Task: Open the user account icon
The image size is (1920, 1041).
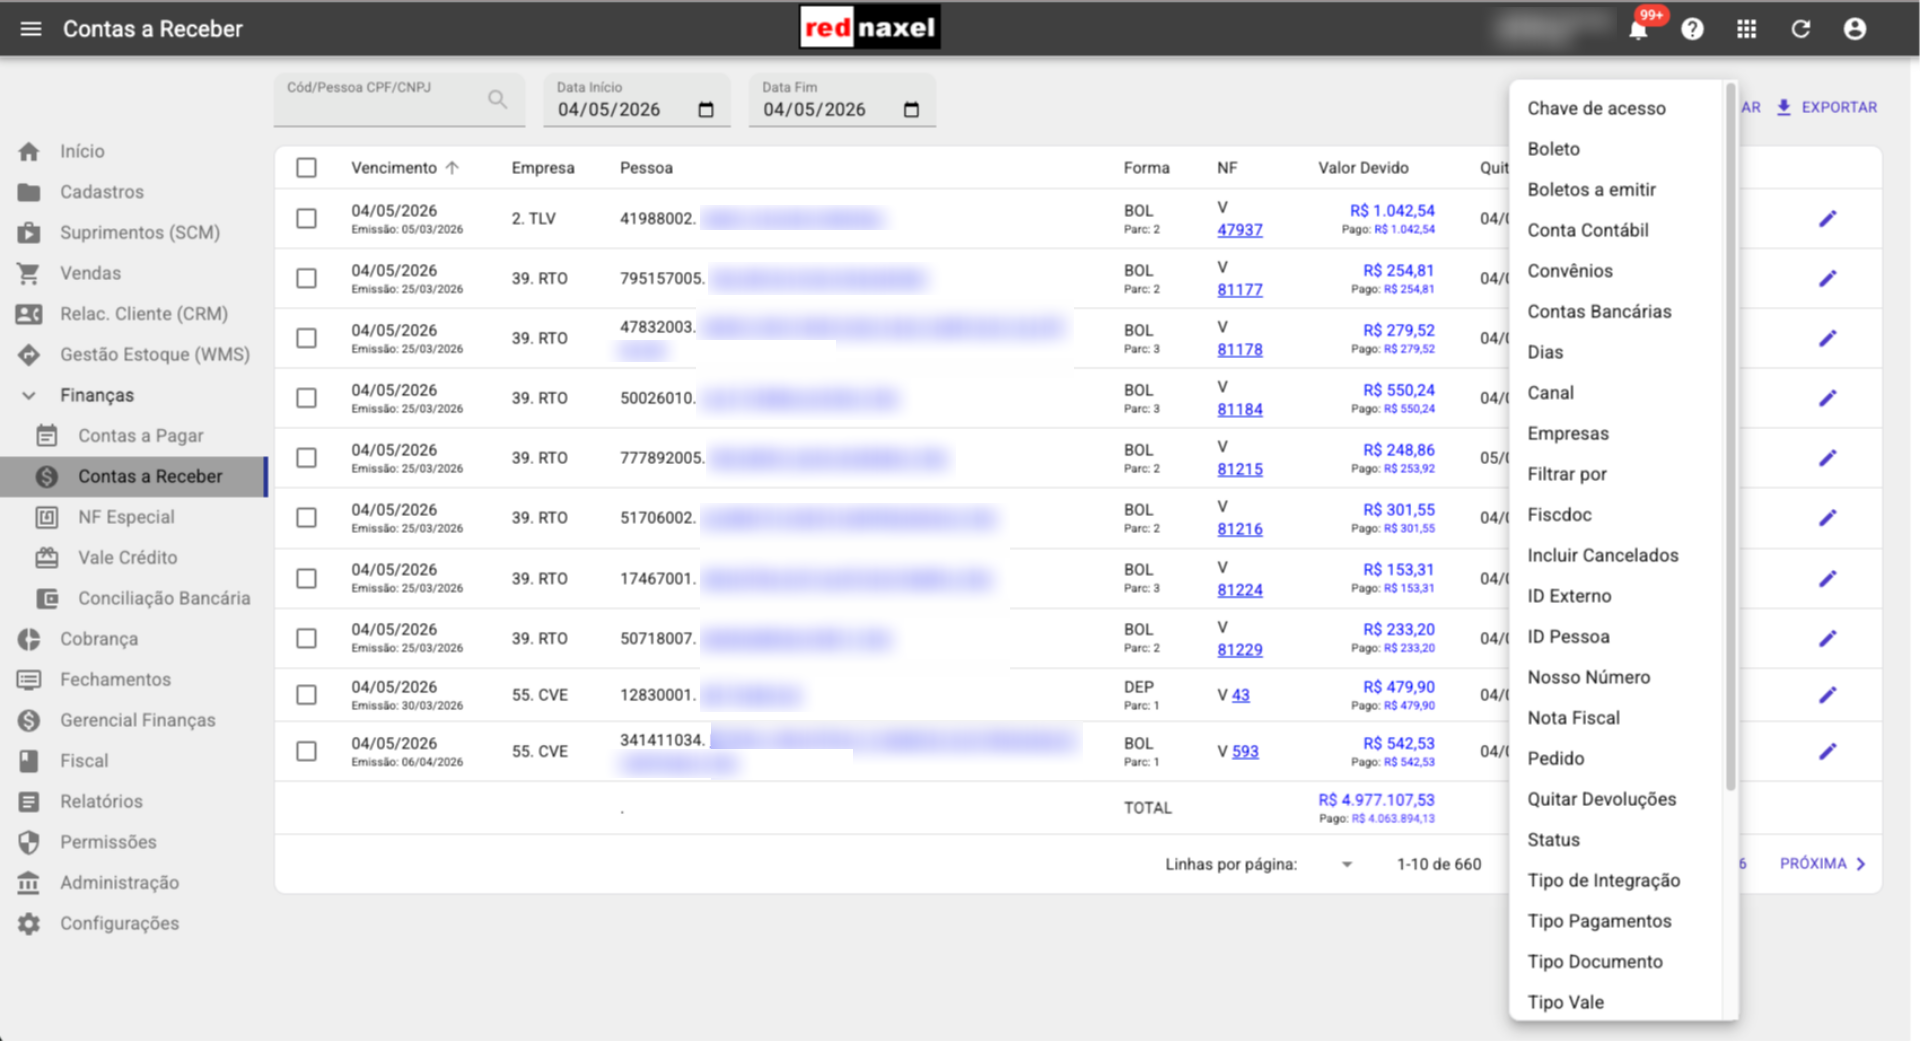Action: pyautogui.click(x=1854, y=29)
